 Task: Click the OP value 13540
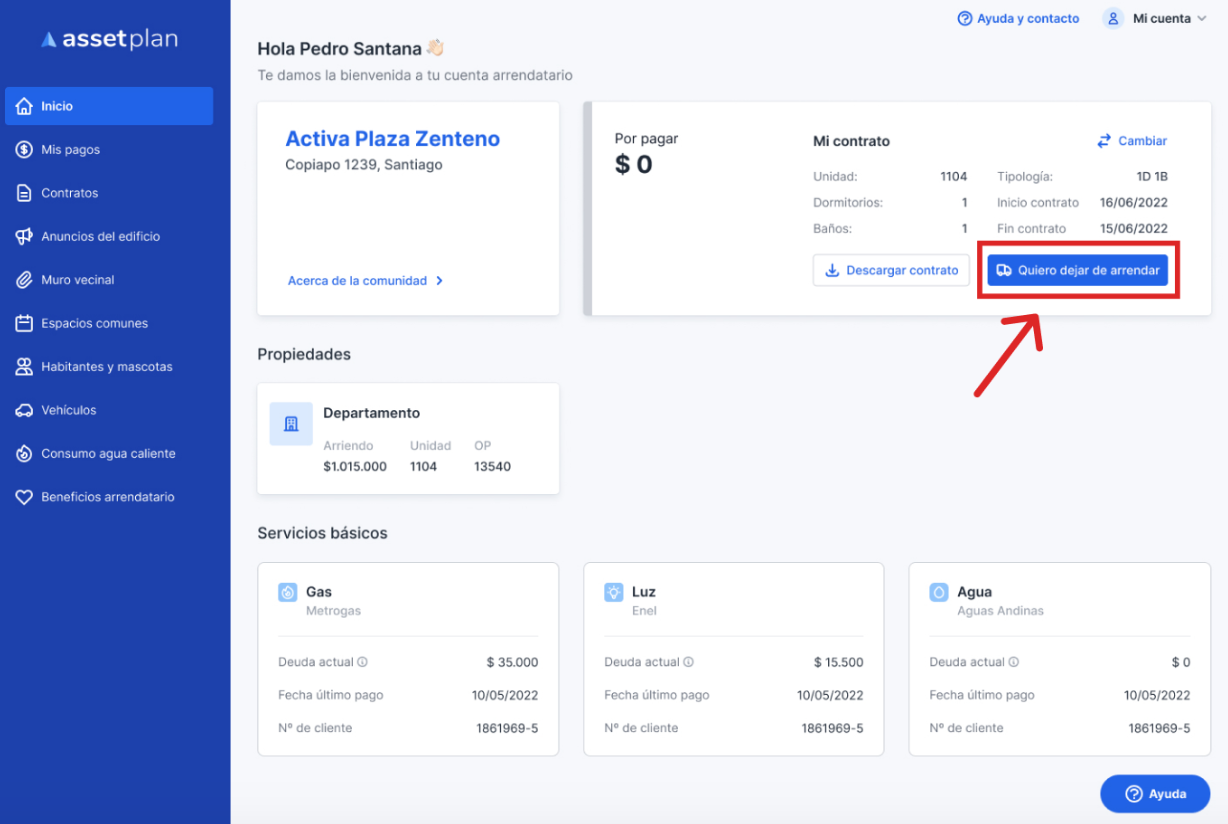click(x=493, y=466)
